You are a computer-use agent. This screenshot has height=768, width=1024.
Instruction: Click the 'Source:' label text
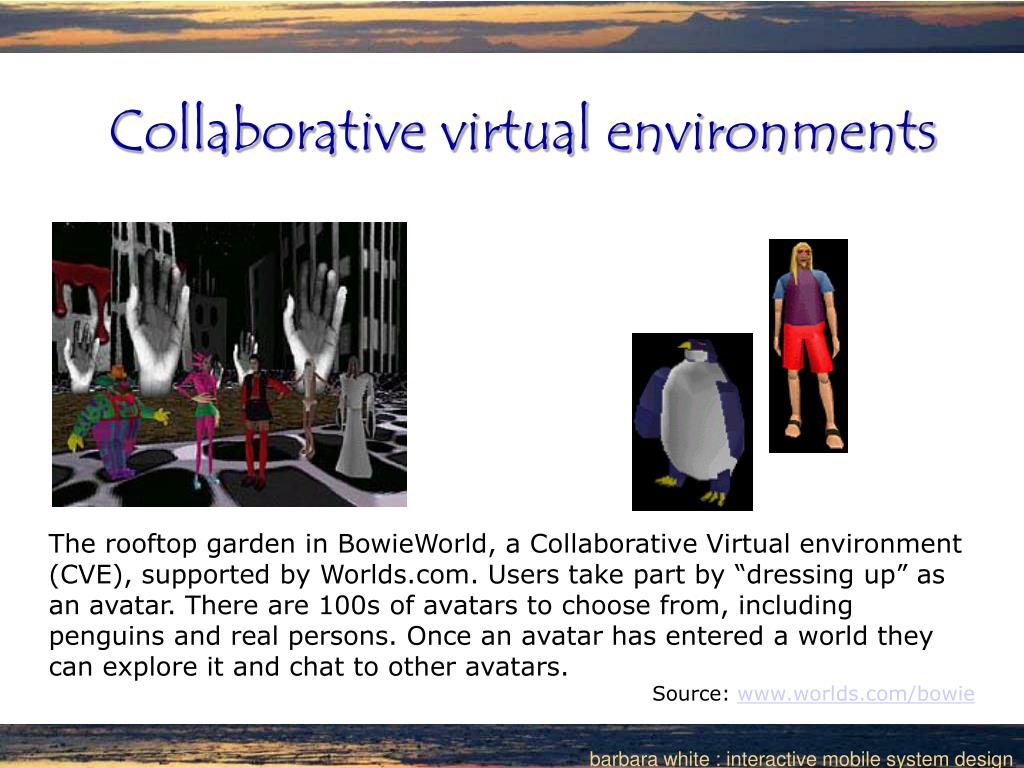690,694
